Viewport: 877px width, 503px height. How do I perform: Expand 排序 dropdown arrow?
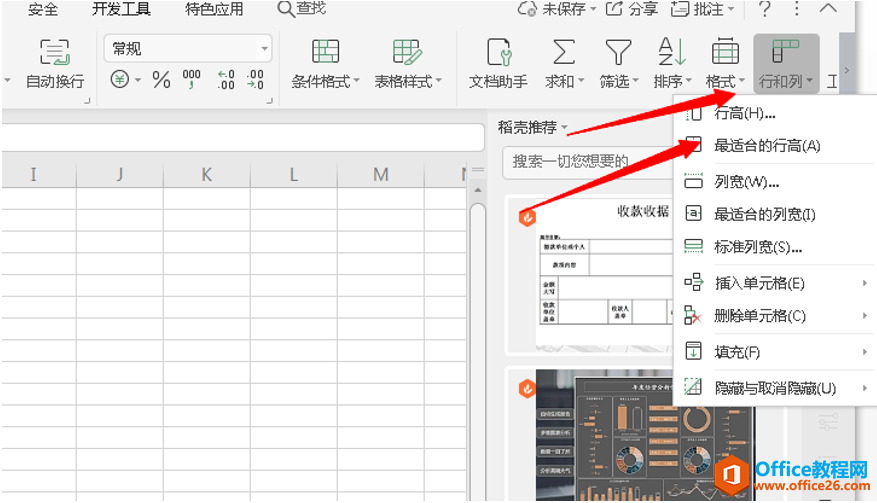(689, 81)
